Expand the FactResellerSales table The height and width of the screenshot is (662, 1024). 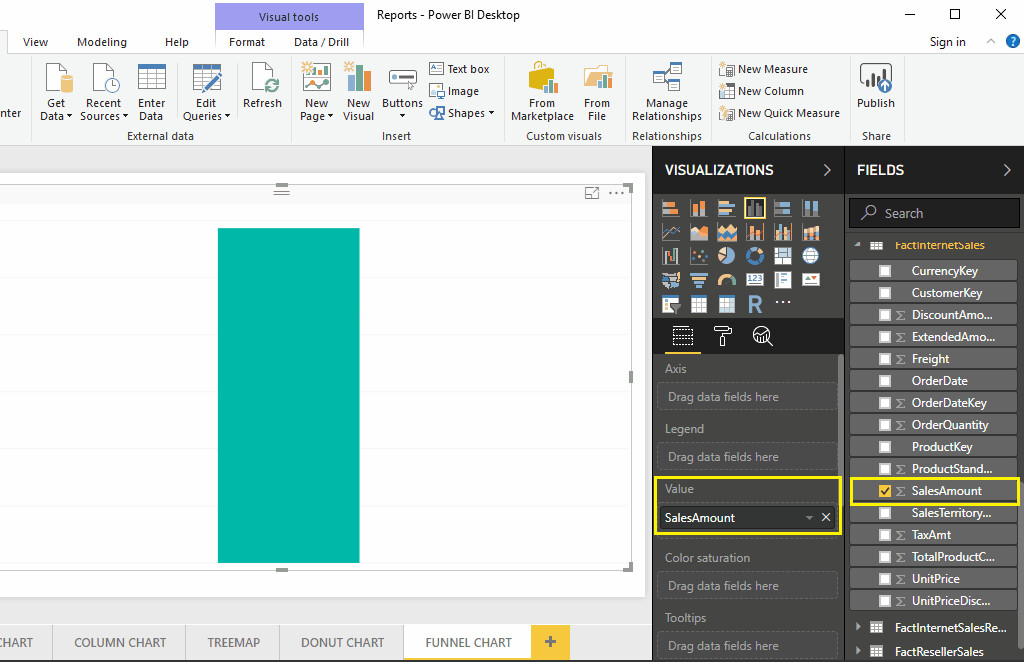(857, 651)
